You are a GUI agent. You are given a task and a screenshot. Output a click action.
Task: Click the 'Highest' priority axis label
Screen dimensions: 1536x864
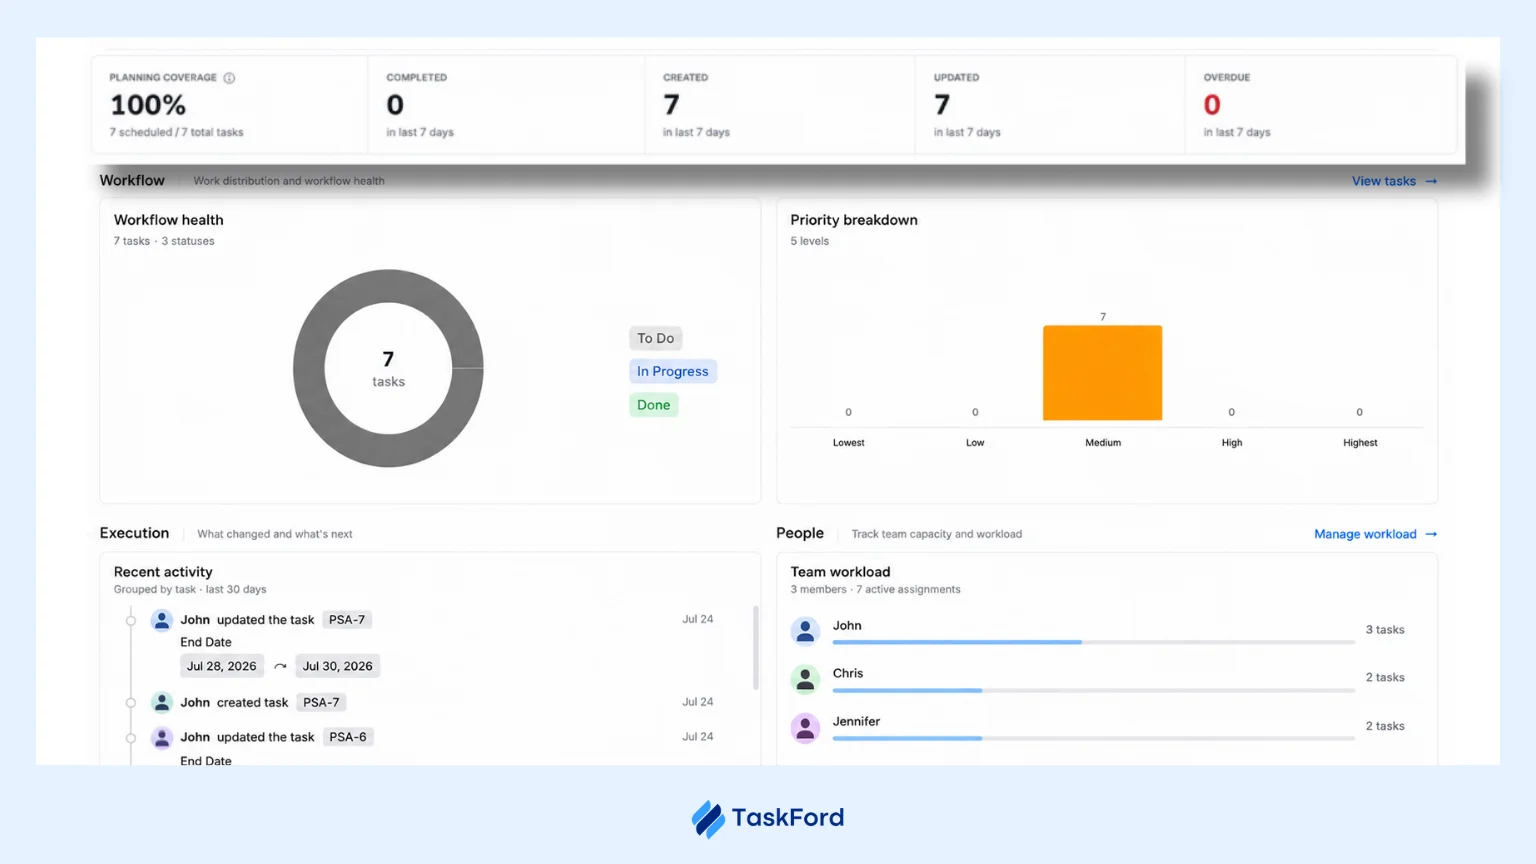coord(1360,443)
